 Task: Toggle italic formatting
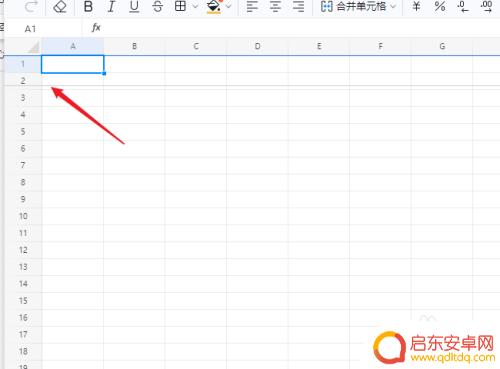pos(111,6)
